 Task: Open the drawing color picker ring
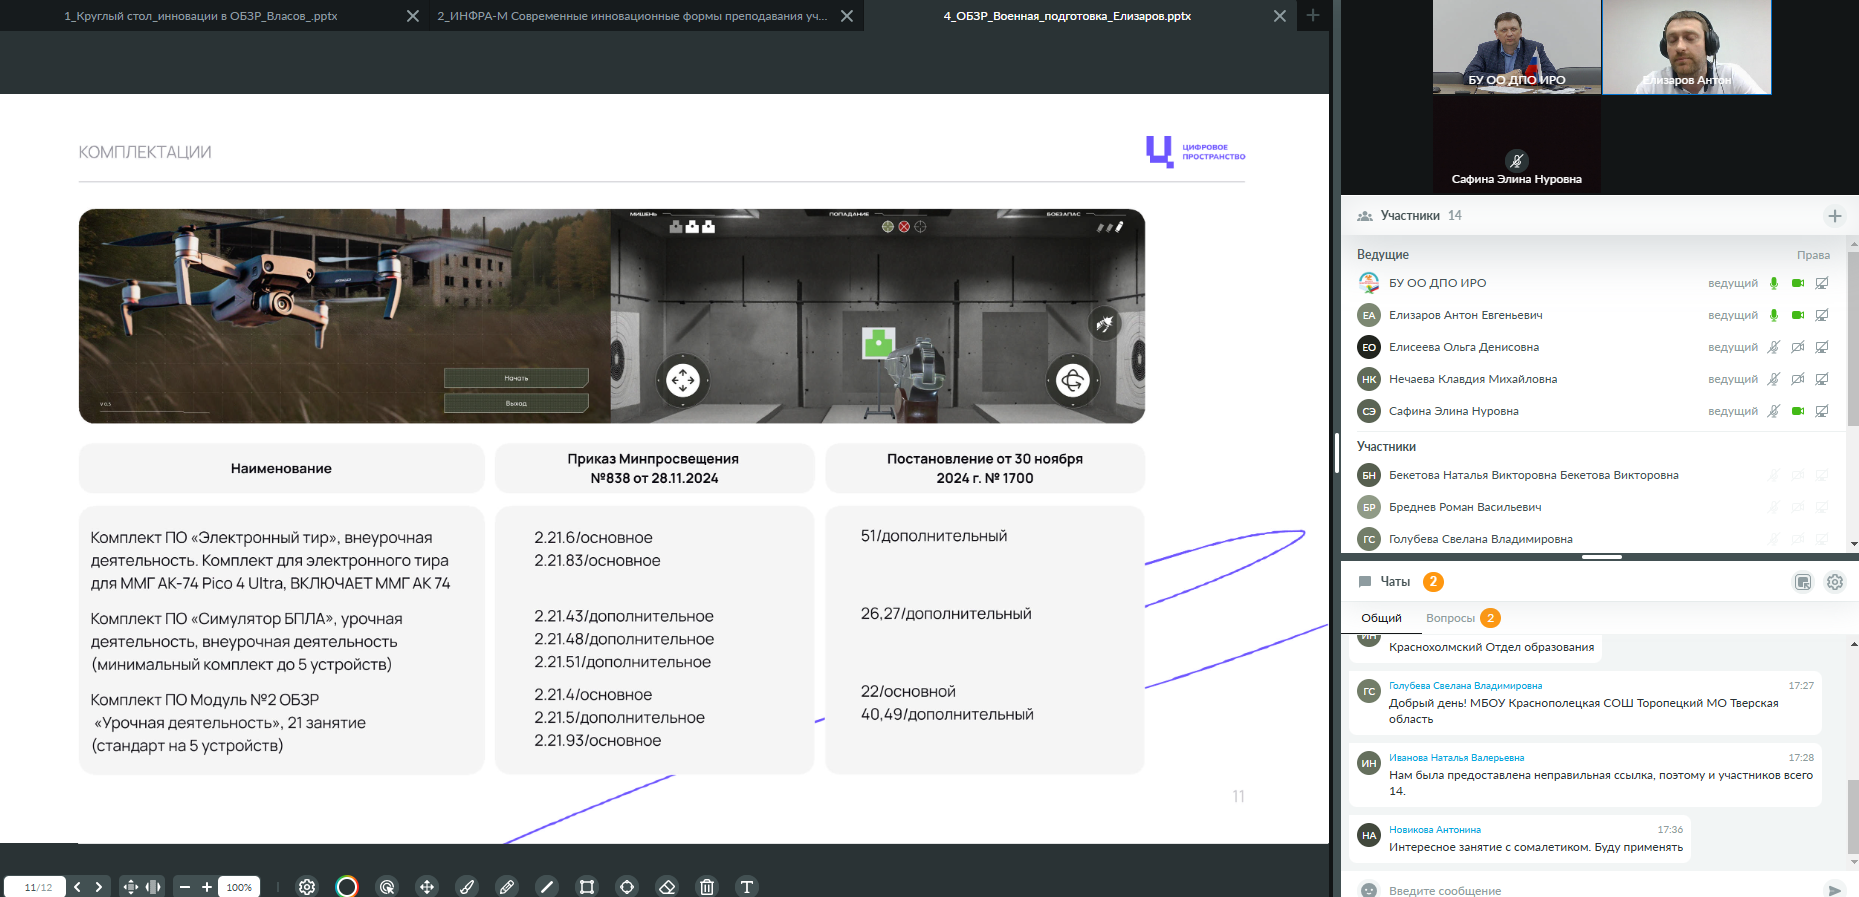pyautogui.click(x=347, y=887)
